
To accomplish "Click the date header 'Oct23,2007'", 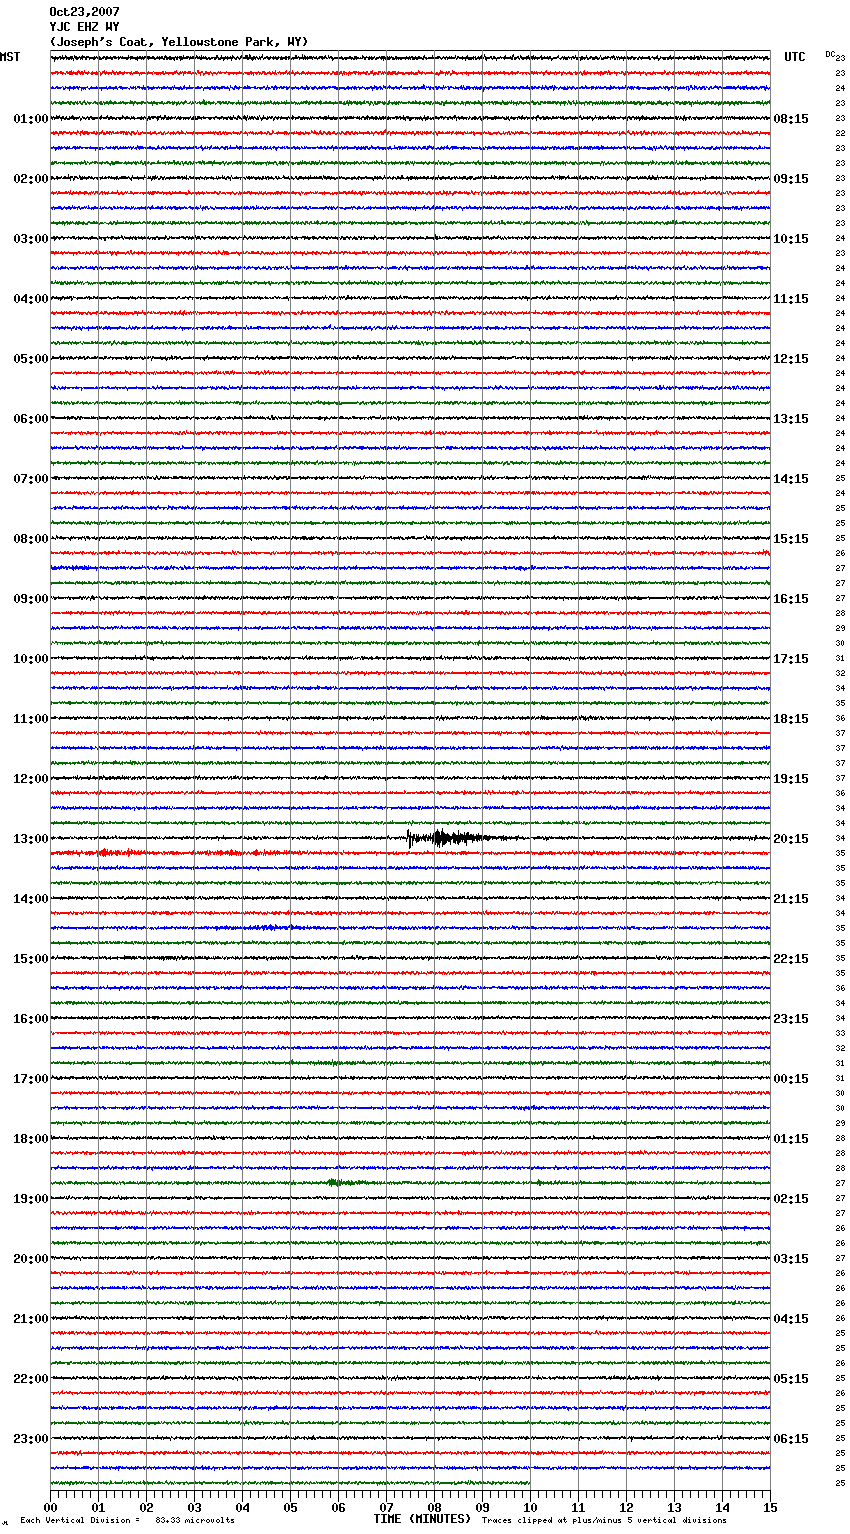I will (84, 12).
